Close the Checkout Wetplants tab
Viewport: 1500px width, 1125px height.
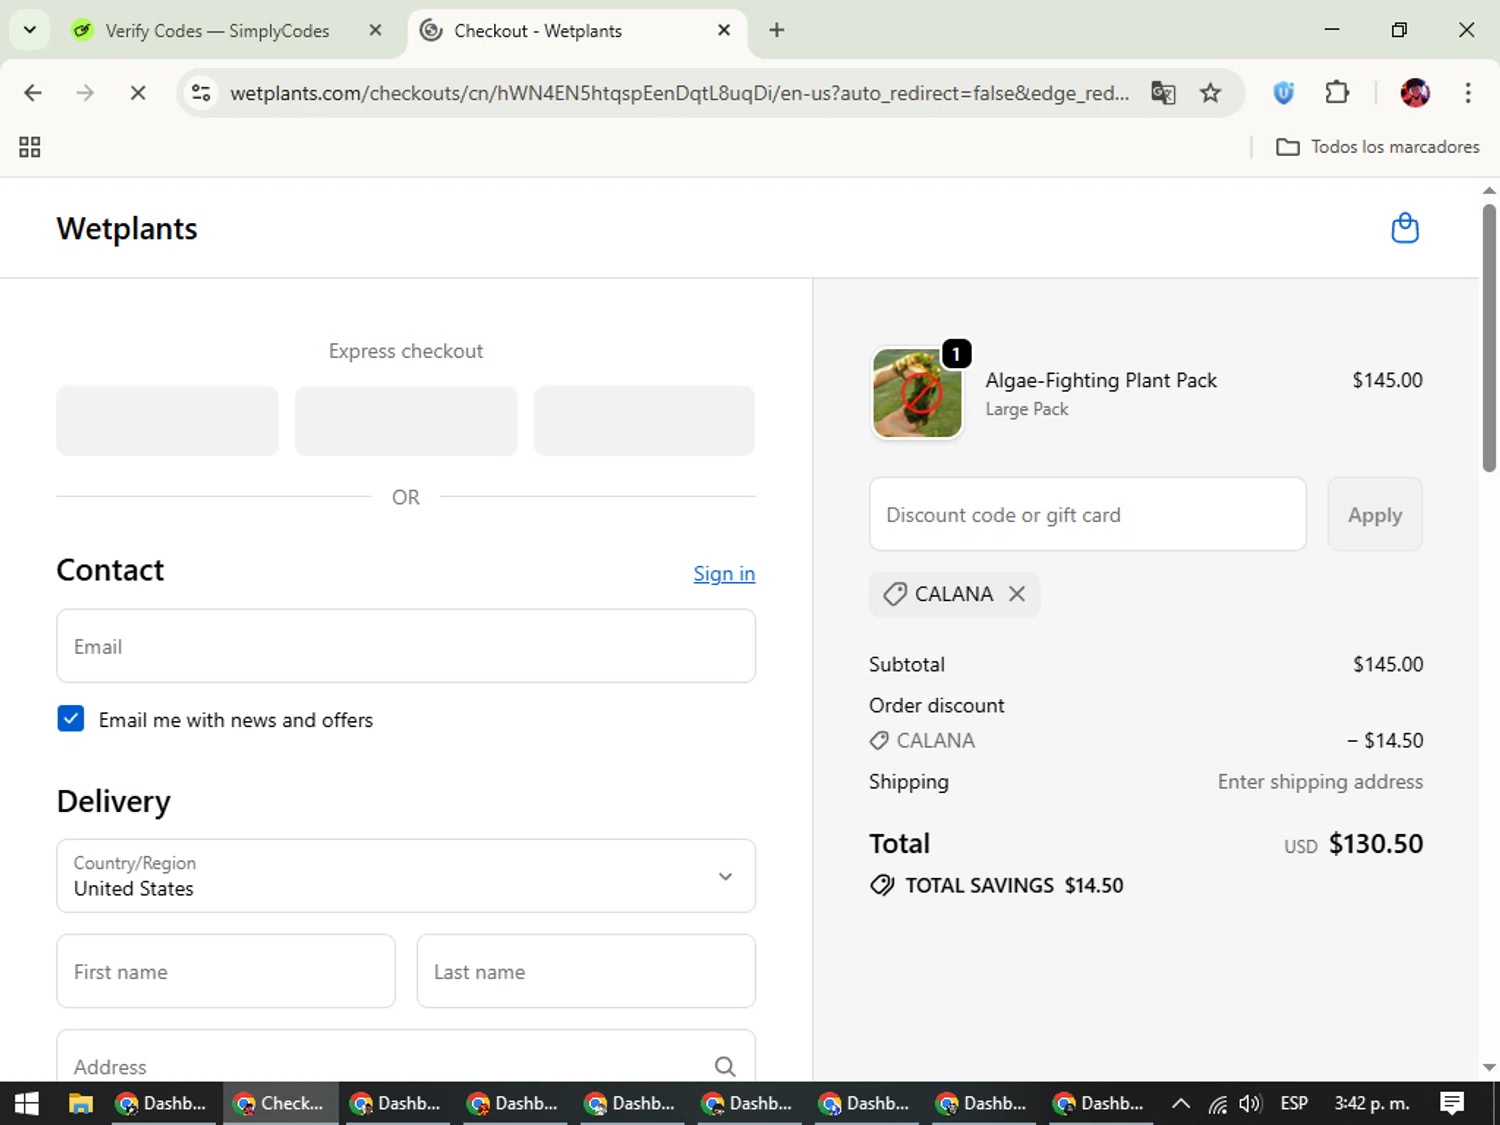724,30
